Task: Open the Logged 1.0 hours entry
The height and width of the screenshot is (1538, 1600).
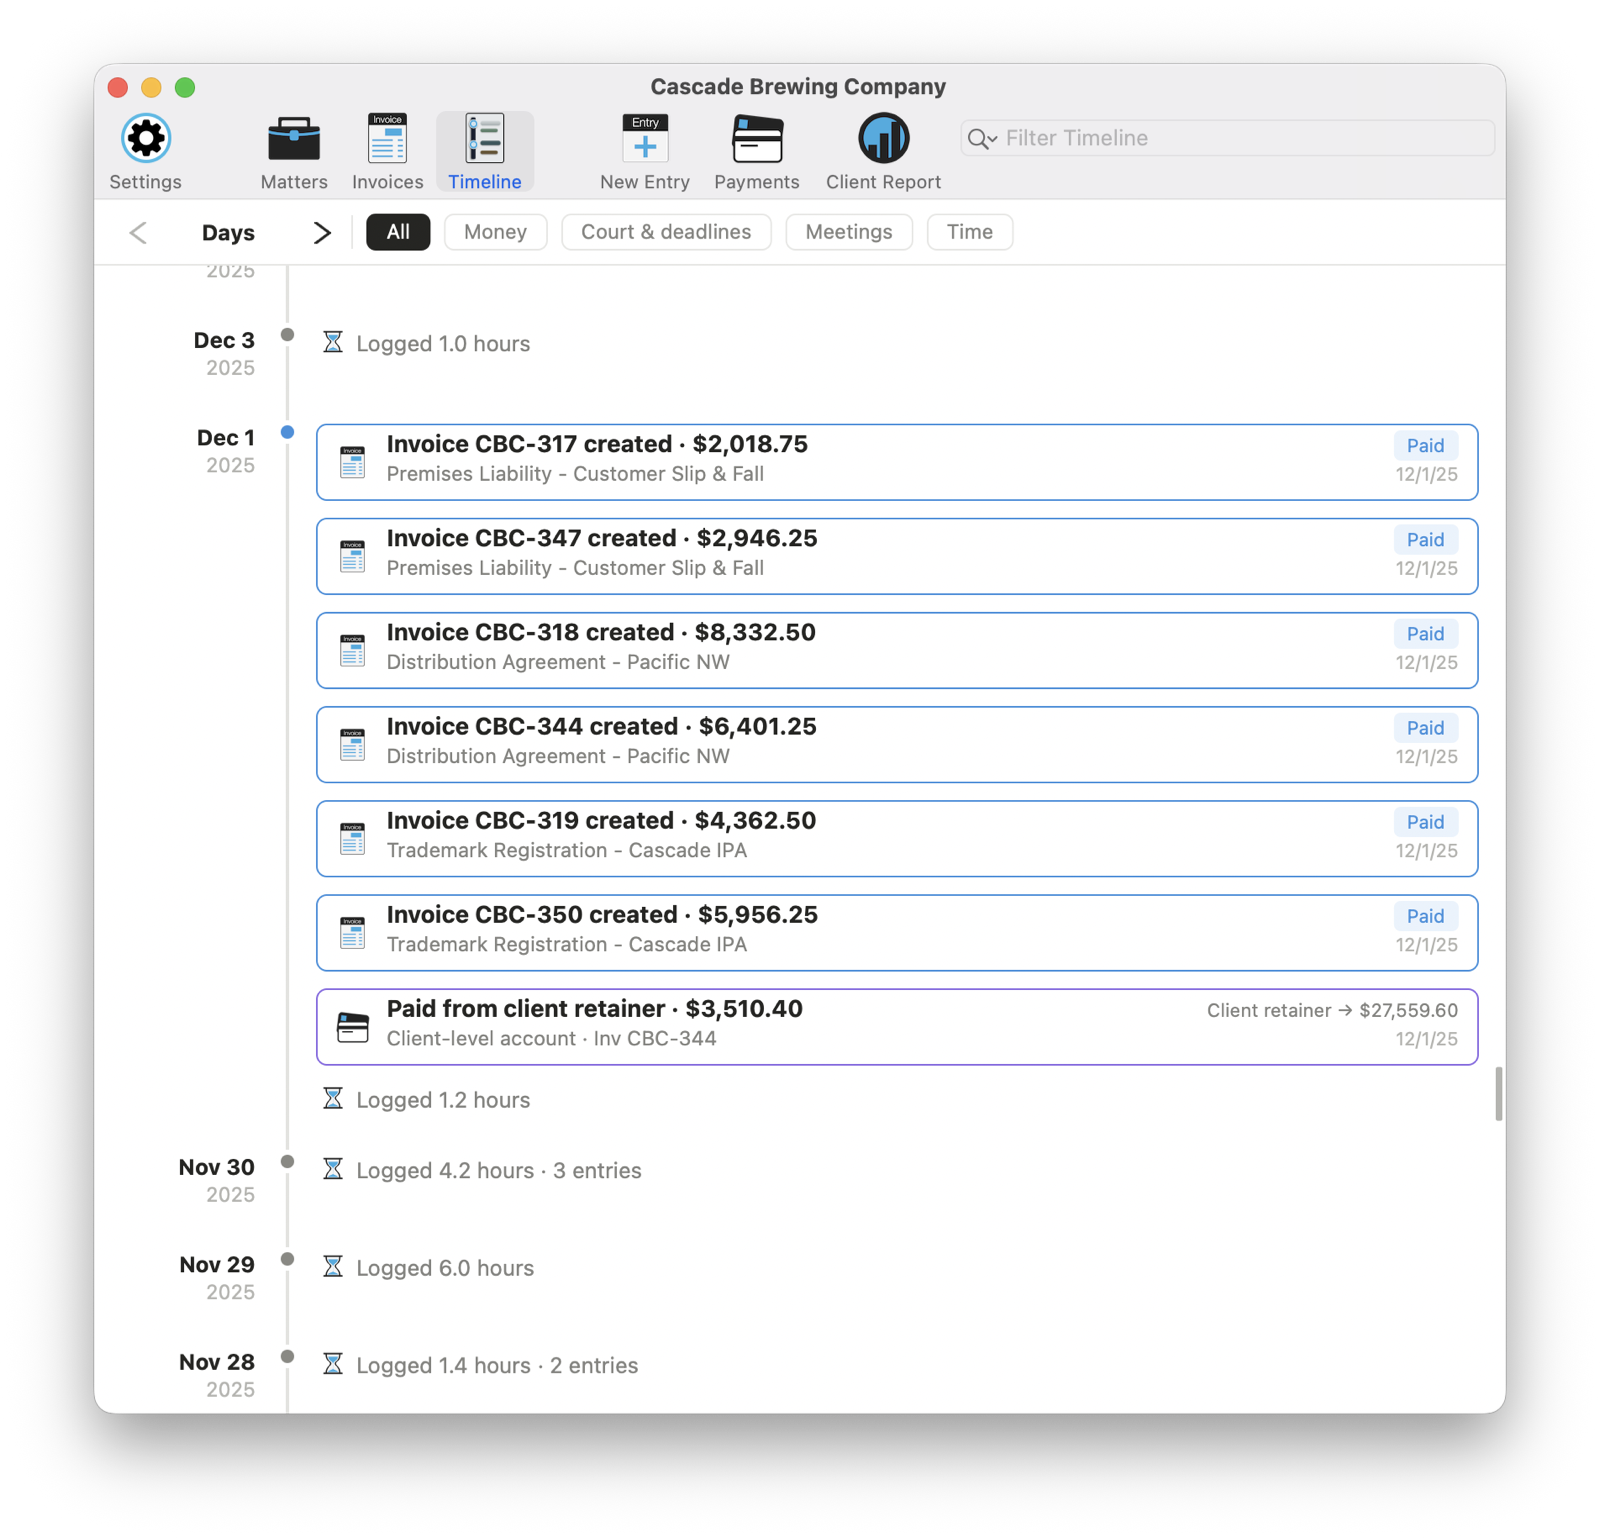Action: (x=443, y=344)
